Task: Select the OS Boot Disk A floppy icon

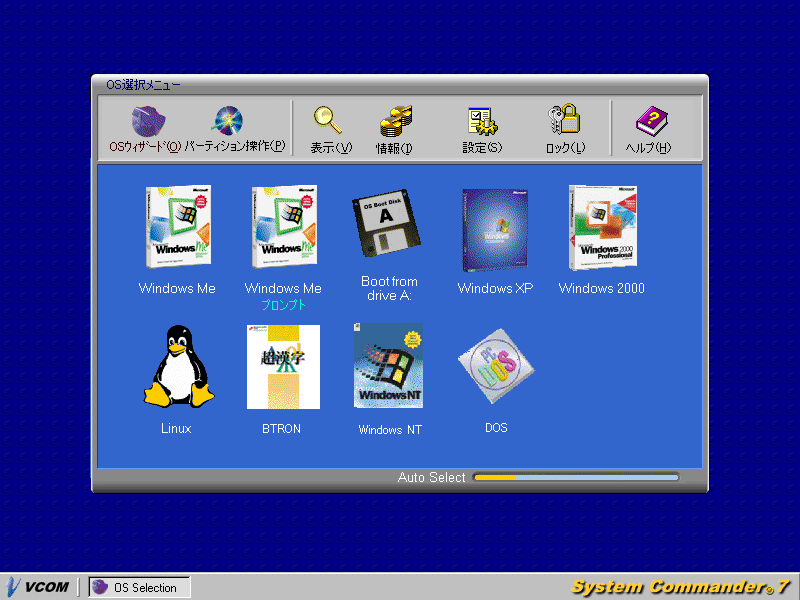Action: [x=386, y=222]
